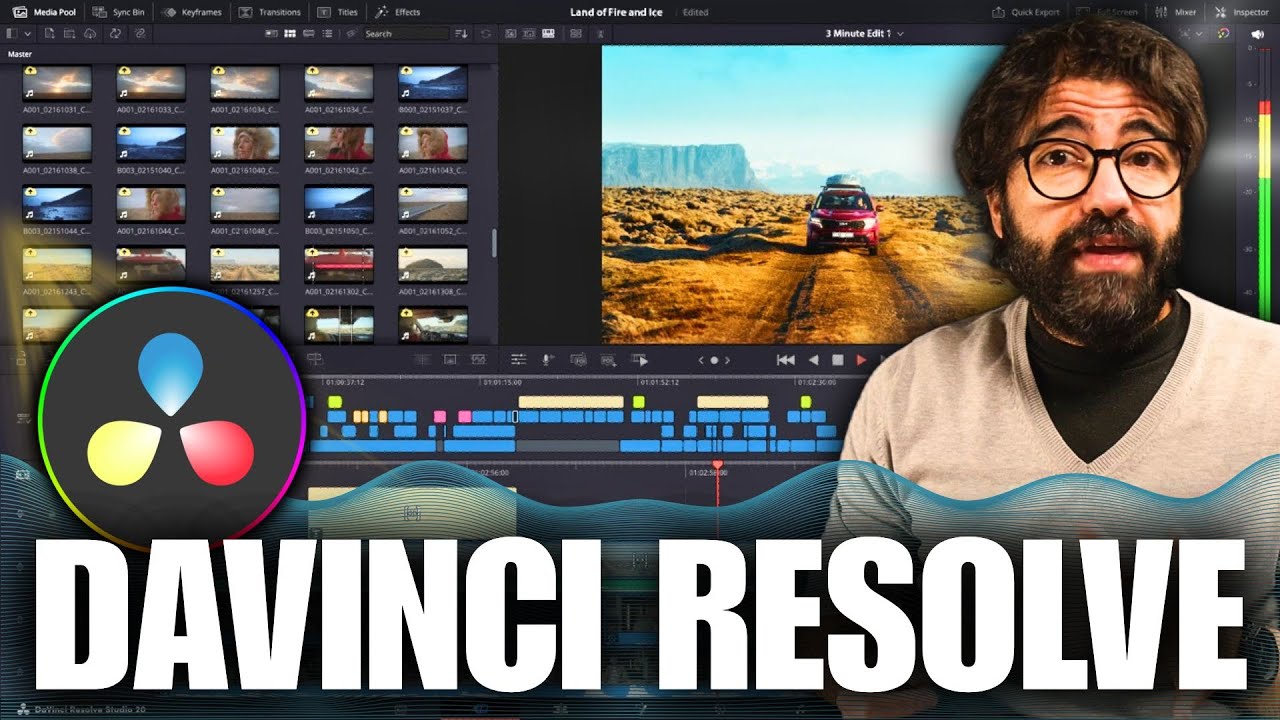Switch media pool to strip view

(x=310, y=34)
